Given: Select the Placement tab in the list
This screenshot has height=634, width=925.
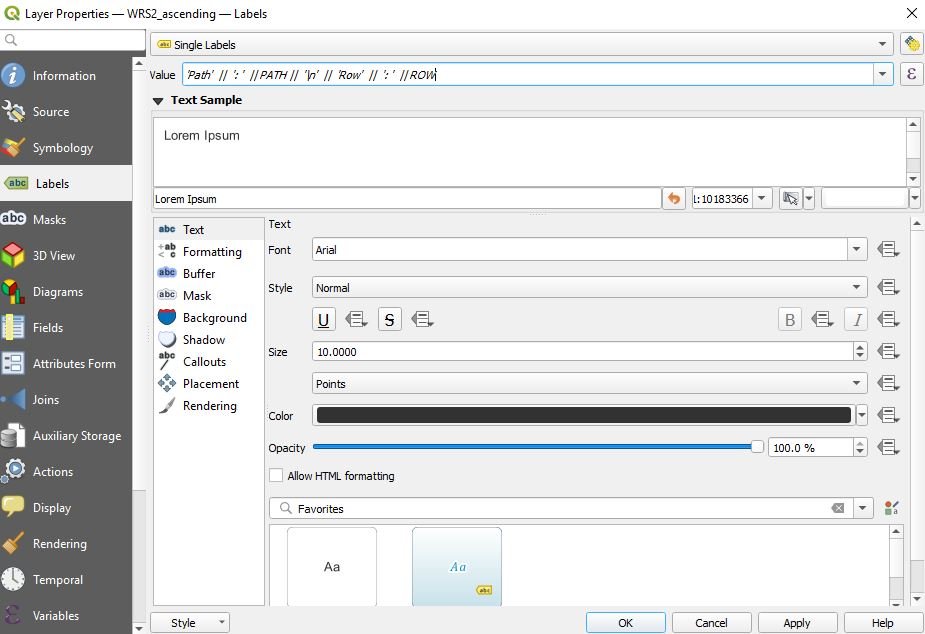Looking at the screenshot, I should (210, 384).
